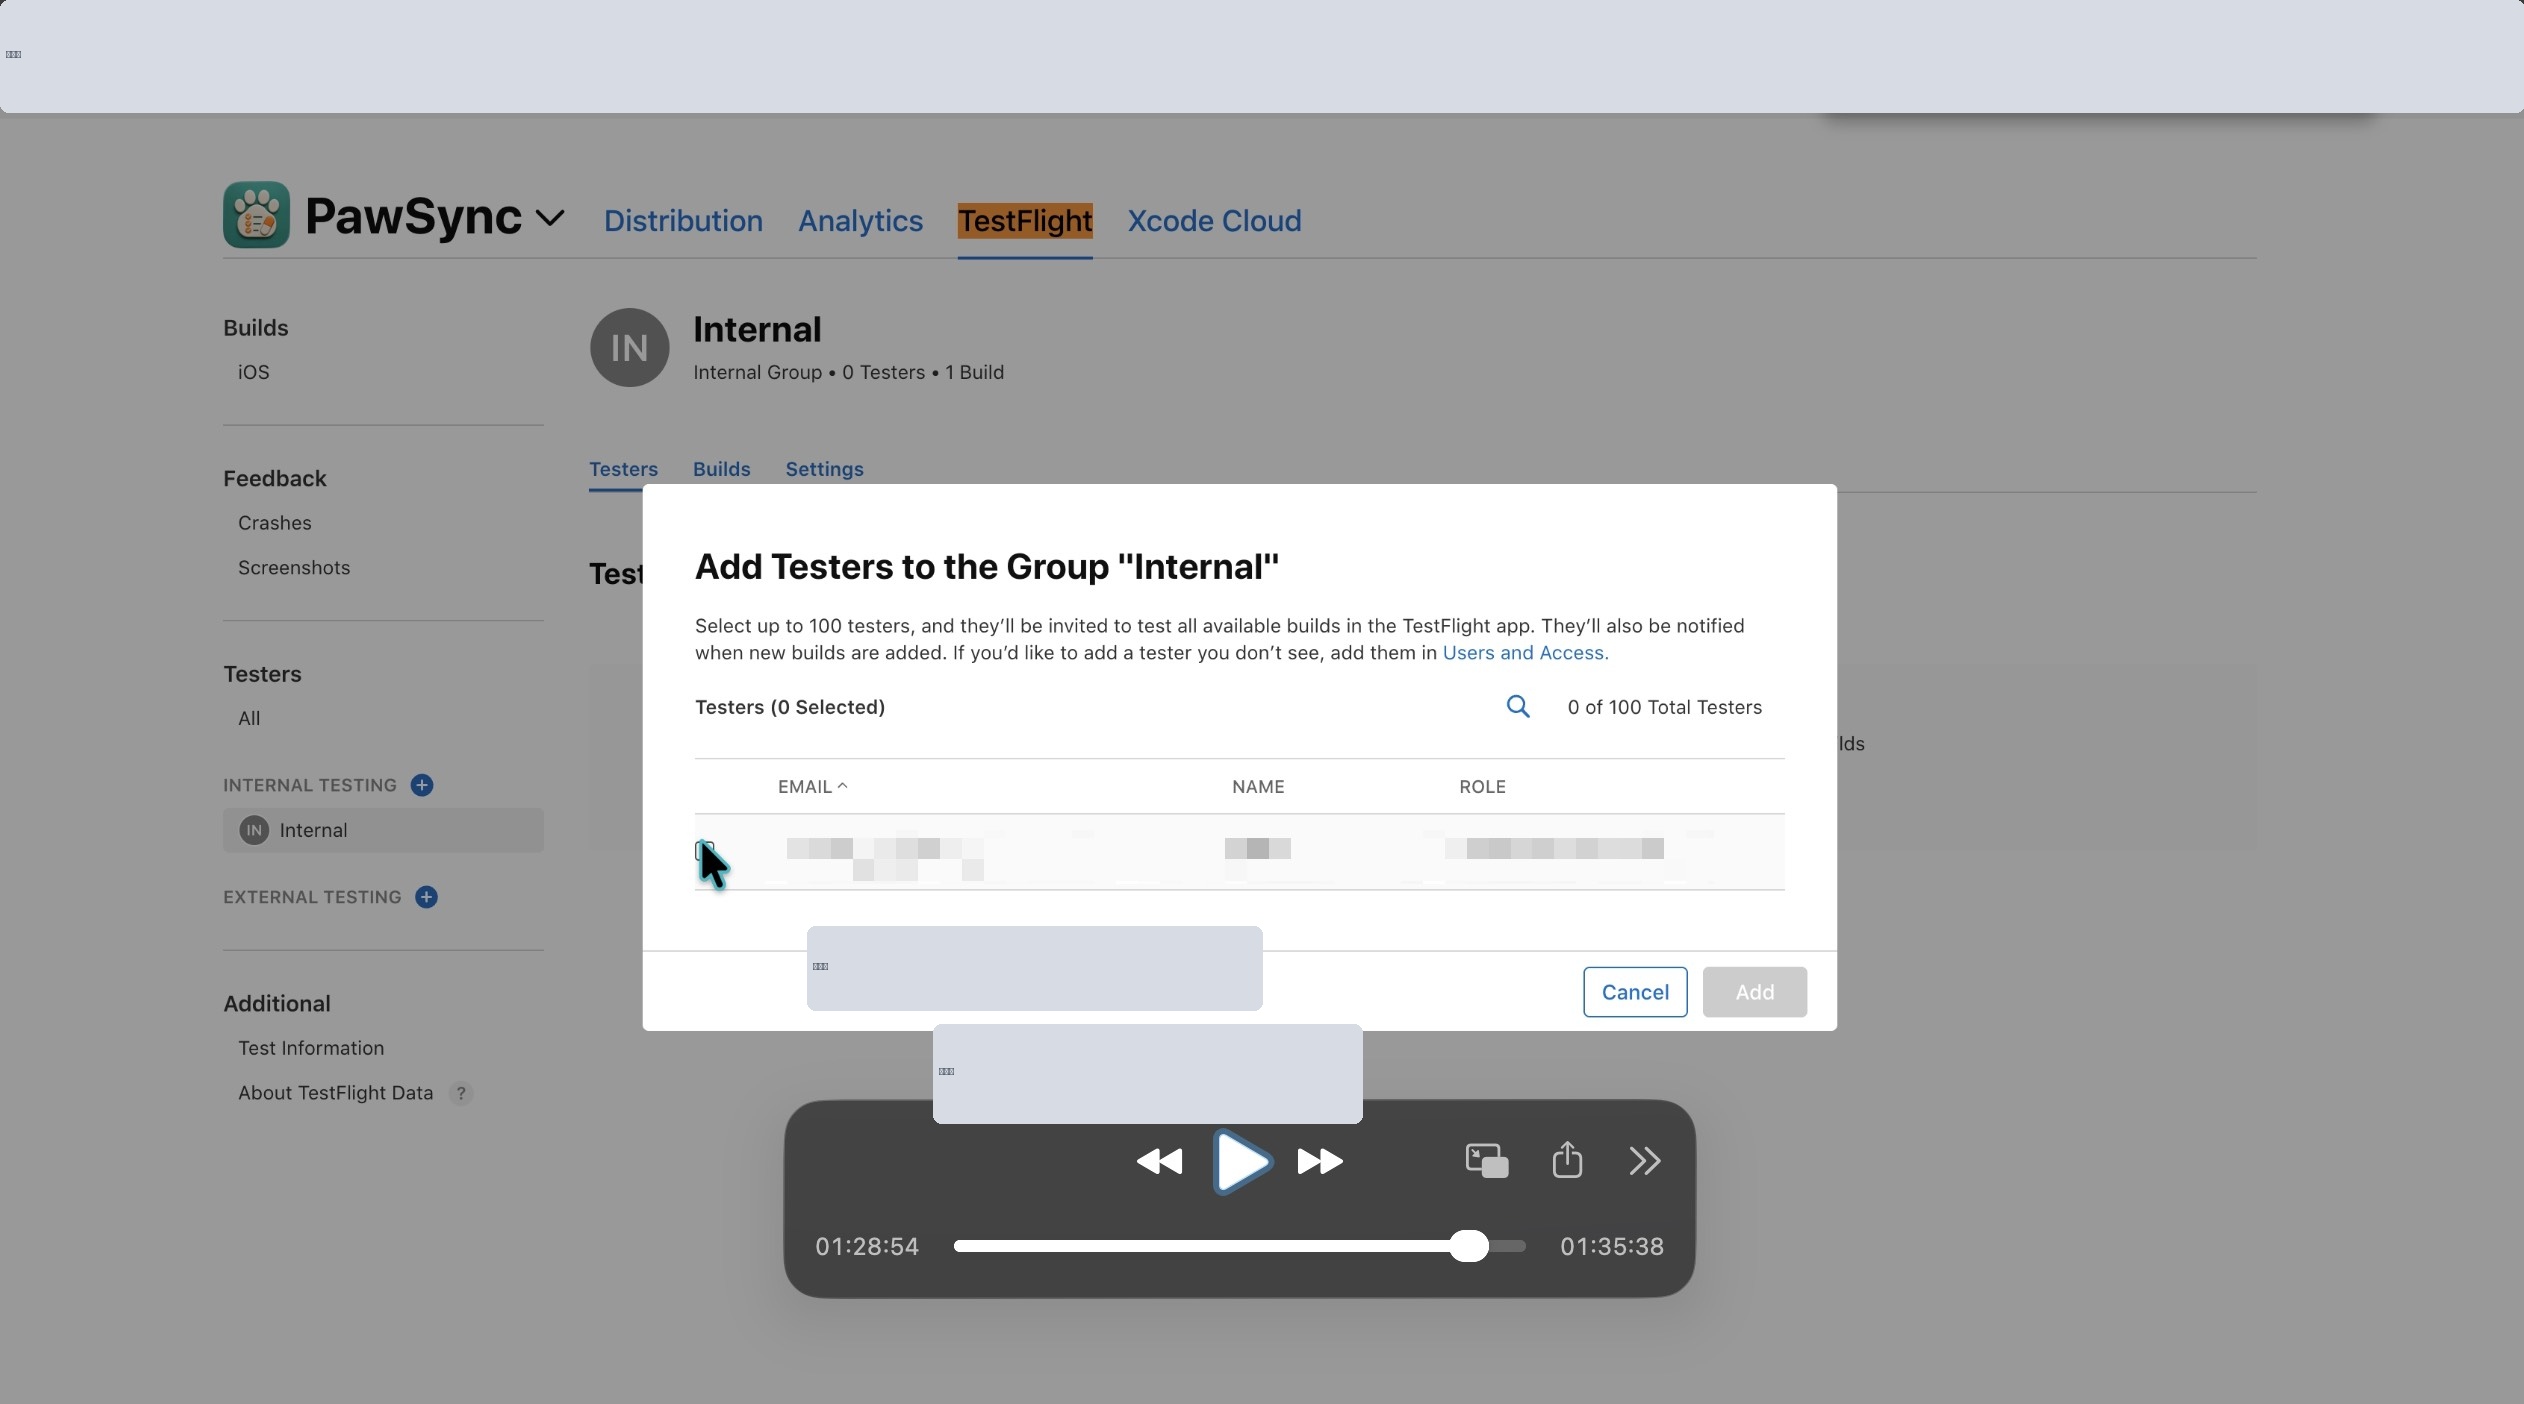Rewind the video playback
Screen dimensions: 2524x1404
pyautogui.click(x=1159, y=1161)
